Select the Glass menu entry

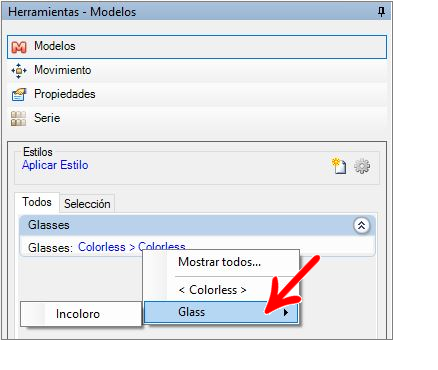pyautogui.click(x=221, y=312)
